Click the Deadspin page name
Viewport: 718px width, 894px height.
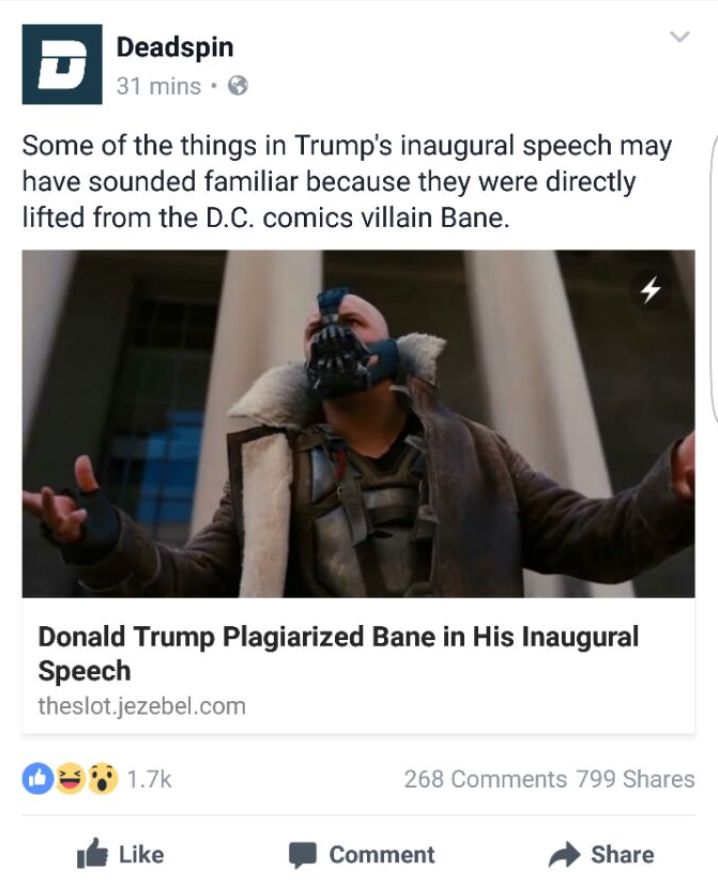click(175, 48)
